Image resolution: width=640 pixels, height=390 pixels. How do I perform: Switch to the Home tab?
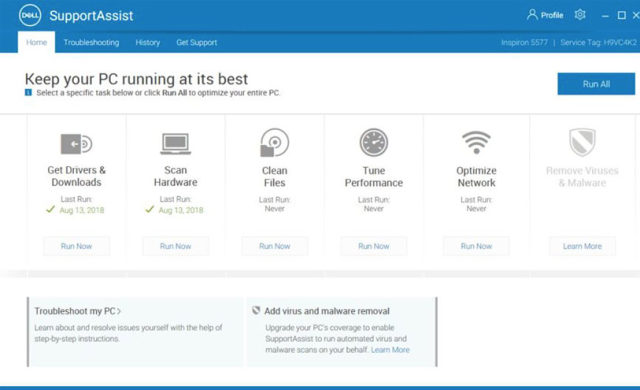tap(36, 42)
